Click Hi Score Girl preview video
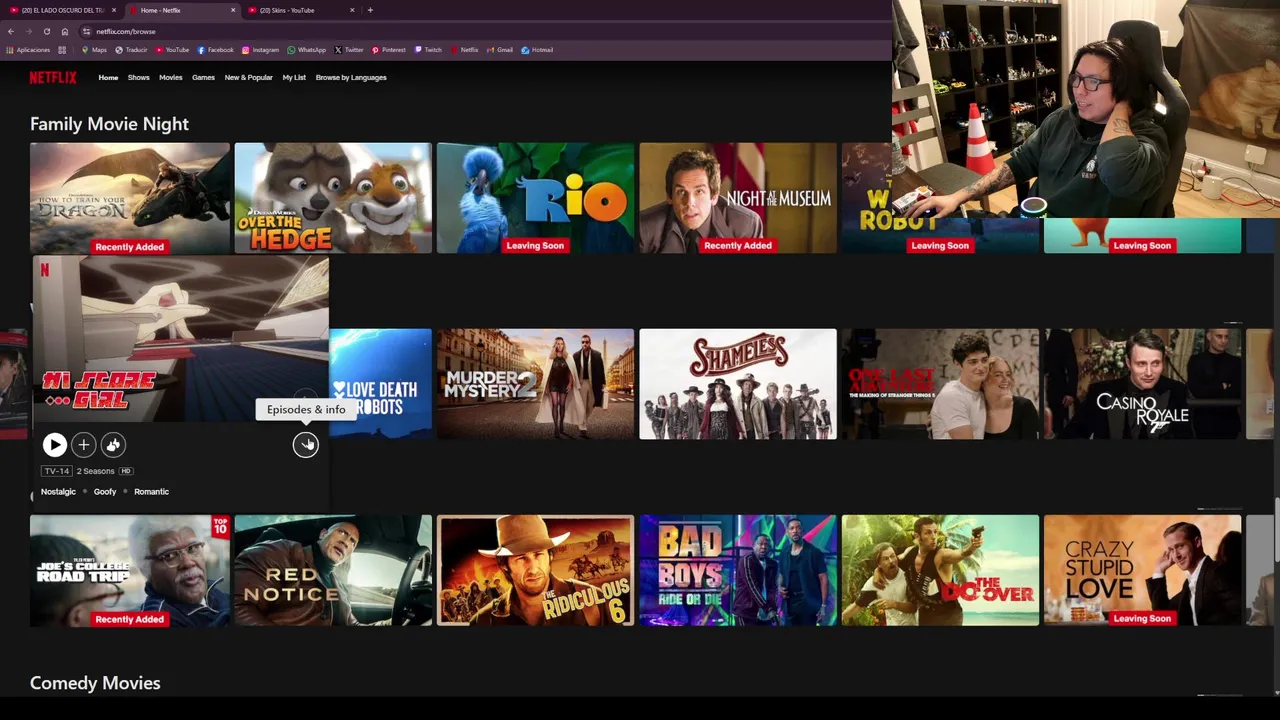This screenshot has height=720, width=1280. 181,339
